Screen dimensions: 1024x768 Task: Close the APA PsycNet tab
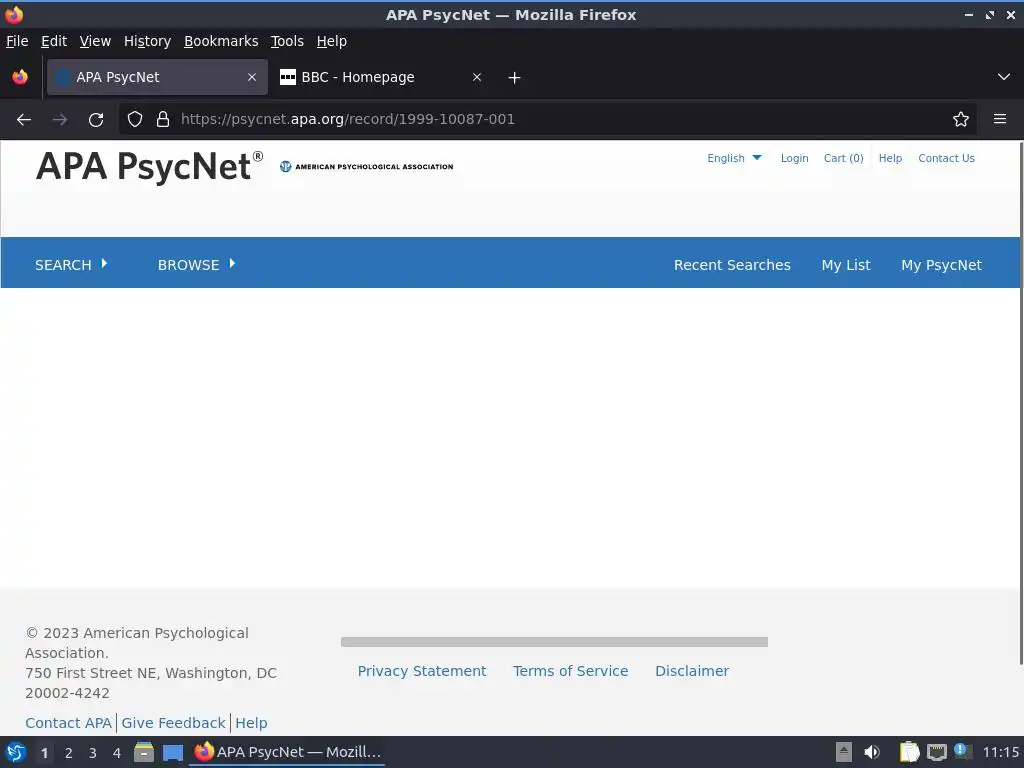(x=251, y=77)
